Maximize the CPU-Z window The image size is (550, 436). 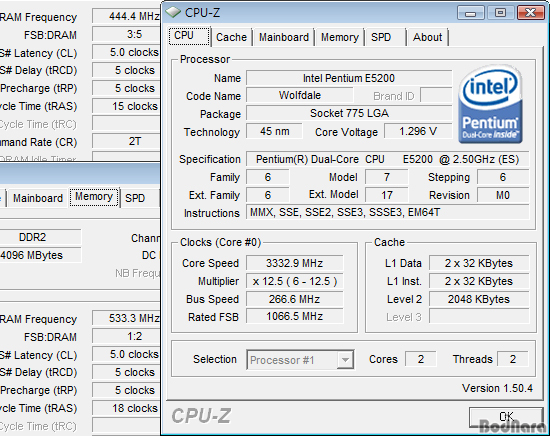pos(500,13)
